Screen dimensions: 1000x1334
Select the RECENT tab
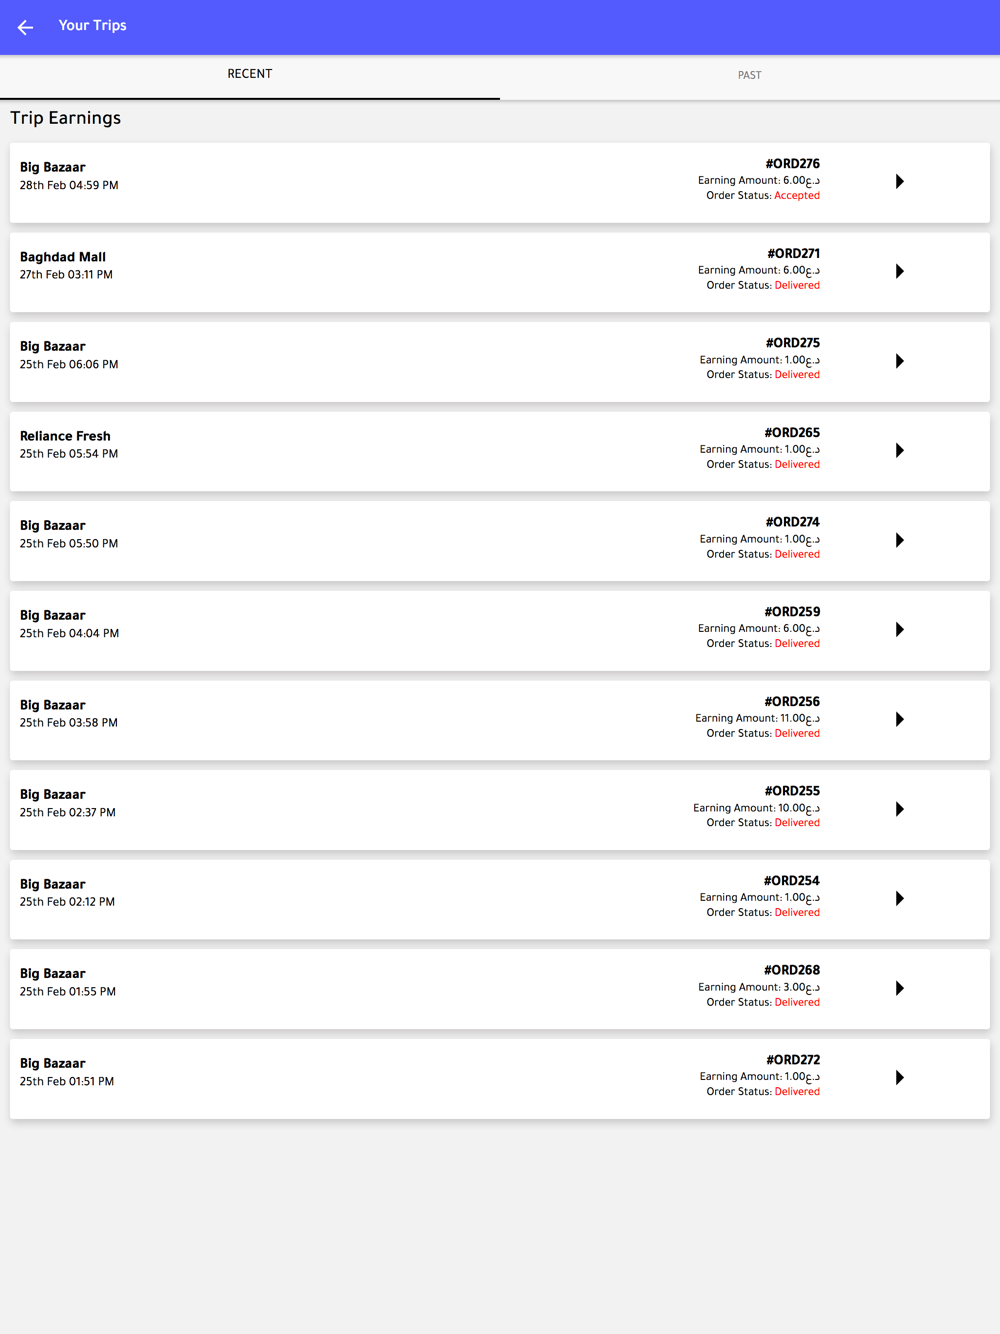(x=250, y=75)
